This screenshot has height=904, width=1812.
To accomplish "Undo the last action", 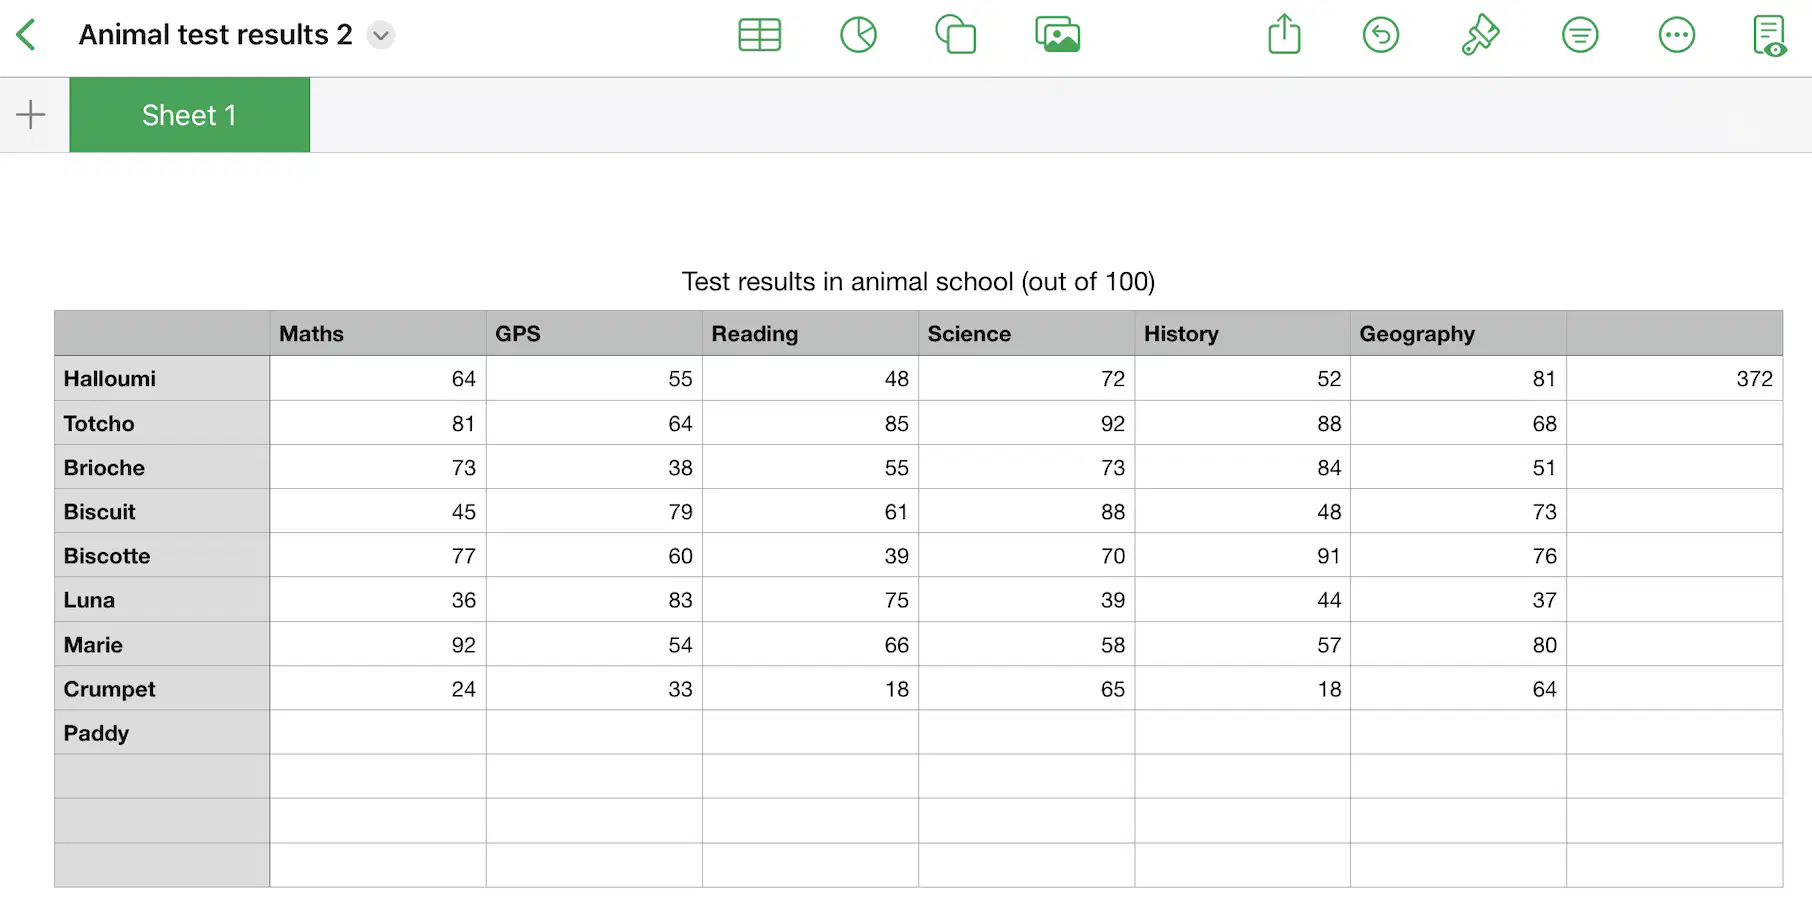I will [x=1381, y=35].
